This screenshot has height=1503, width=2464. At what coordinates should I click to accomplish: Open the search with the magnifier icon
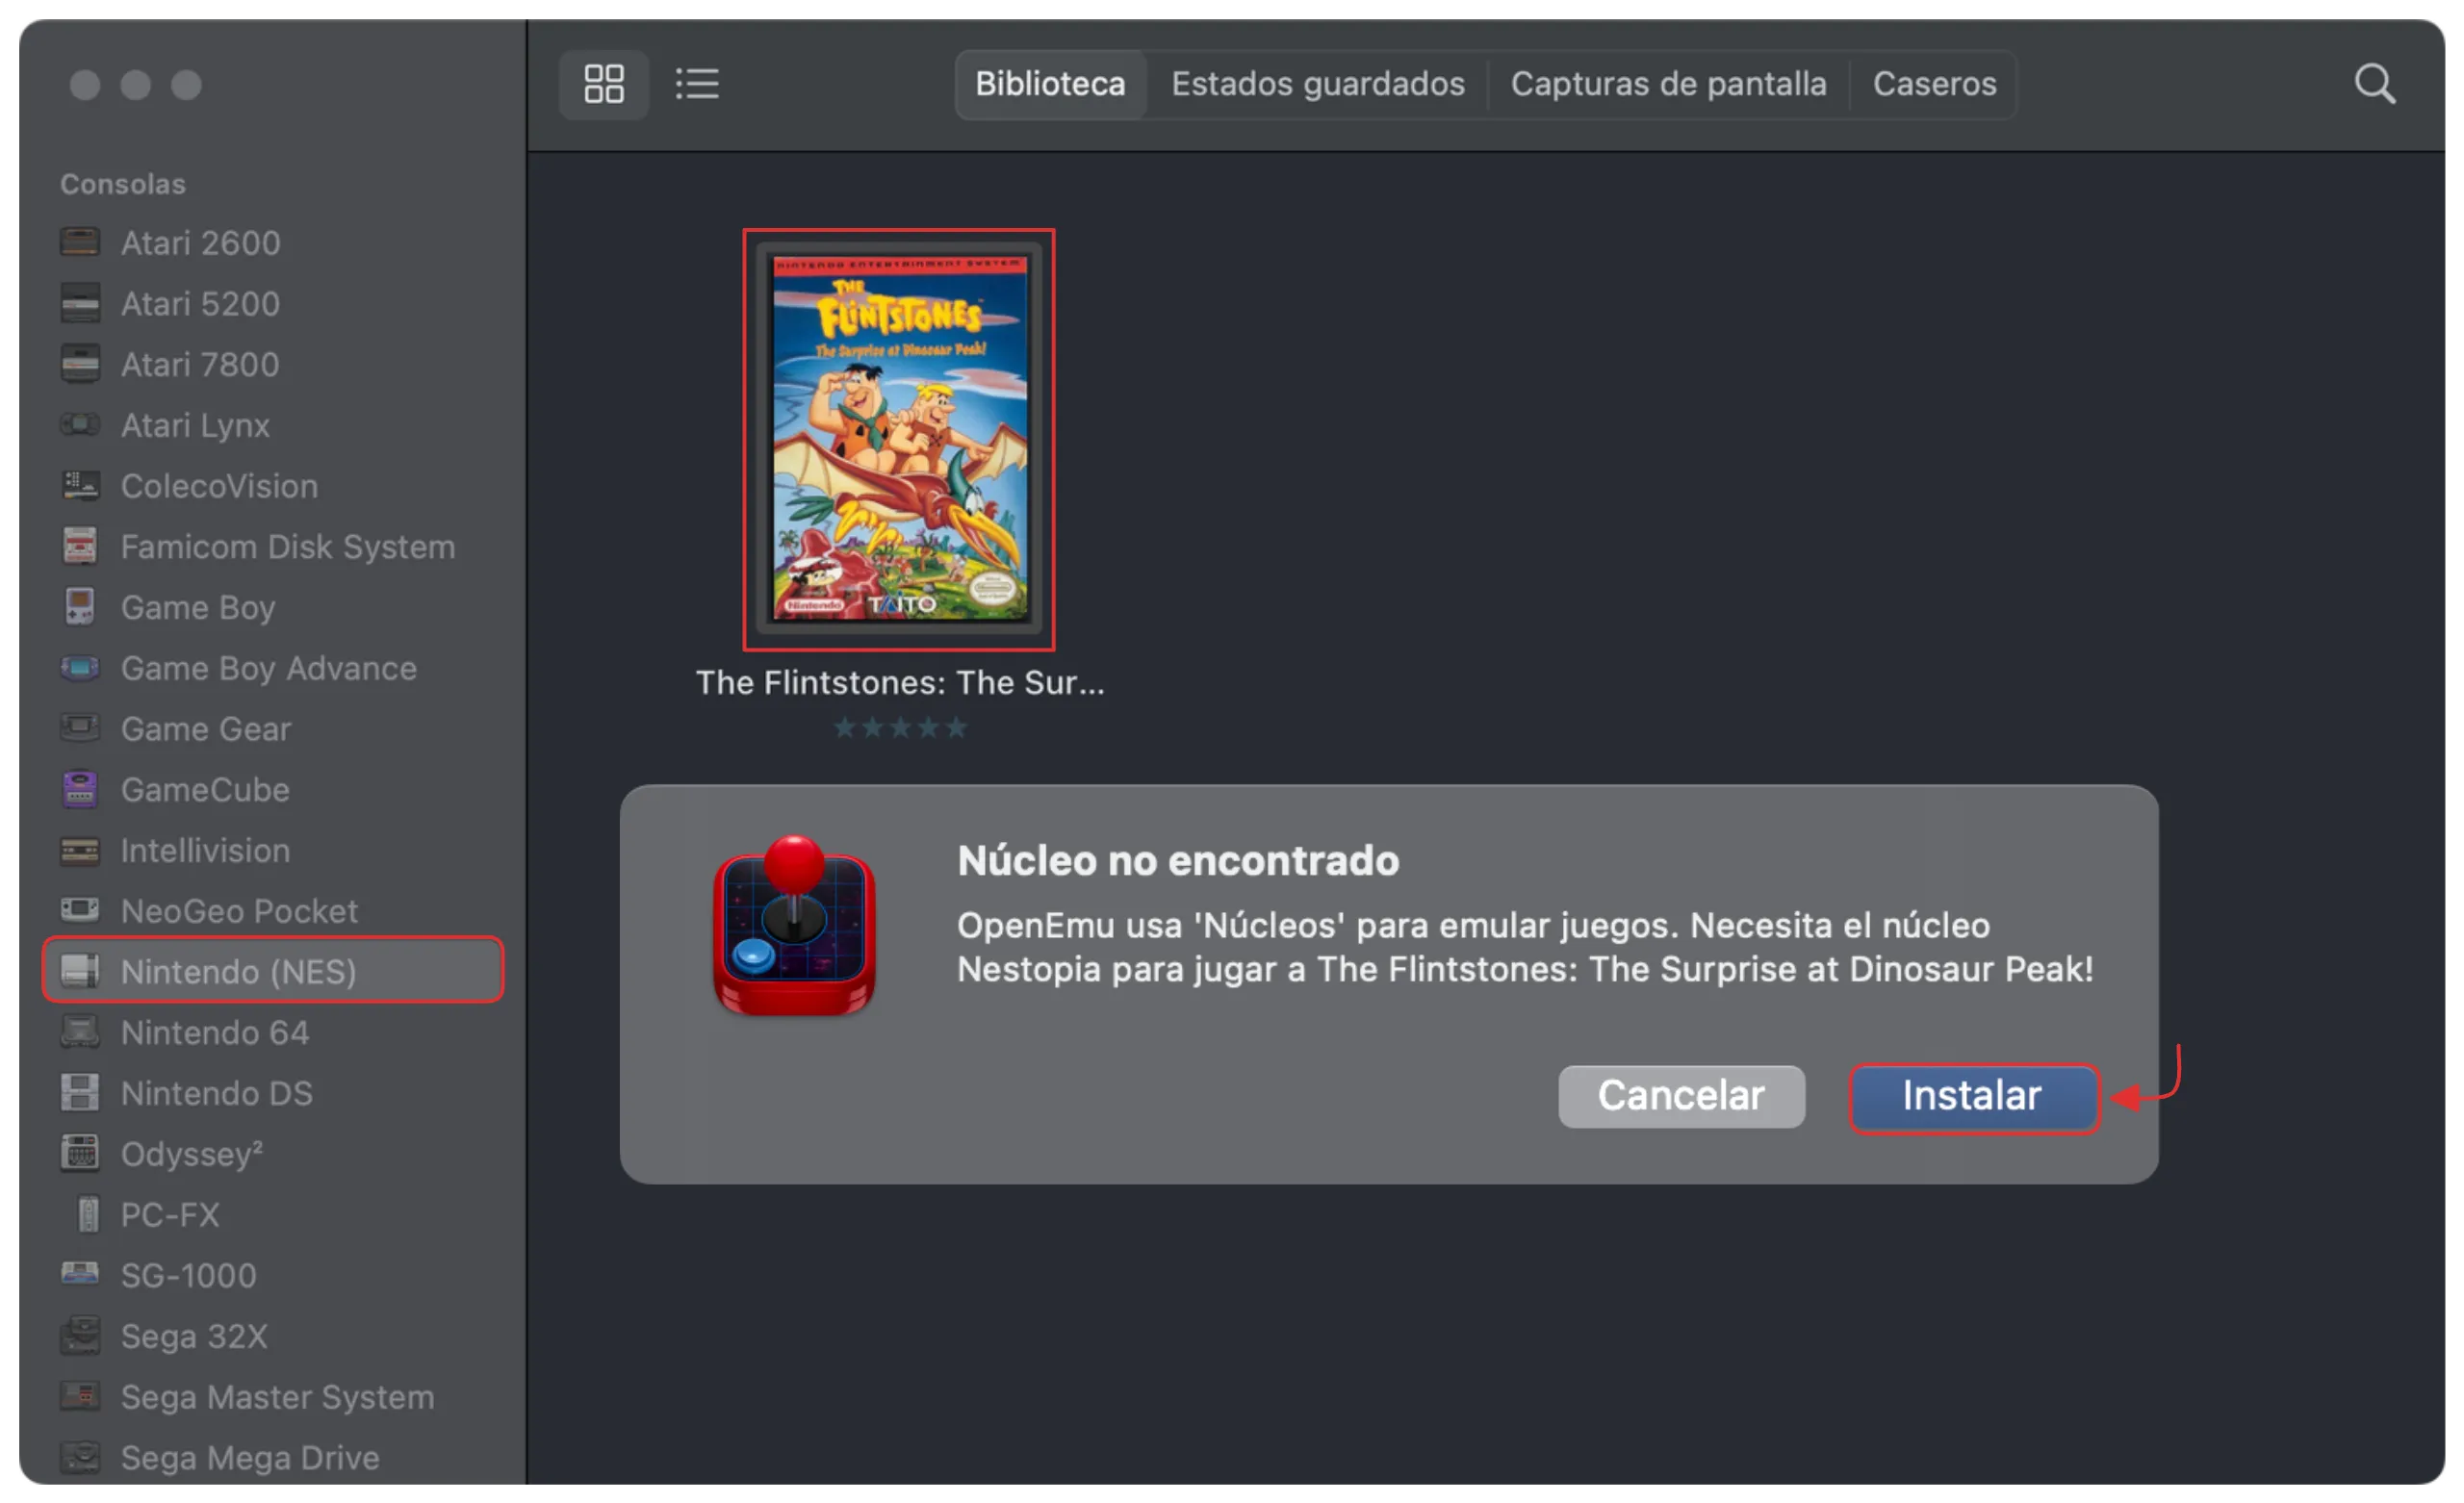pos(2374,84)
